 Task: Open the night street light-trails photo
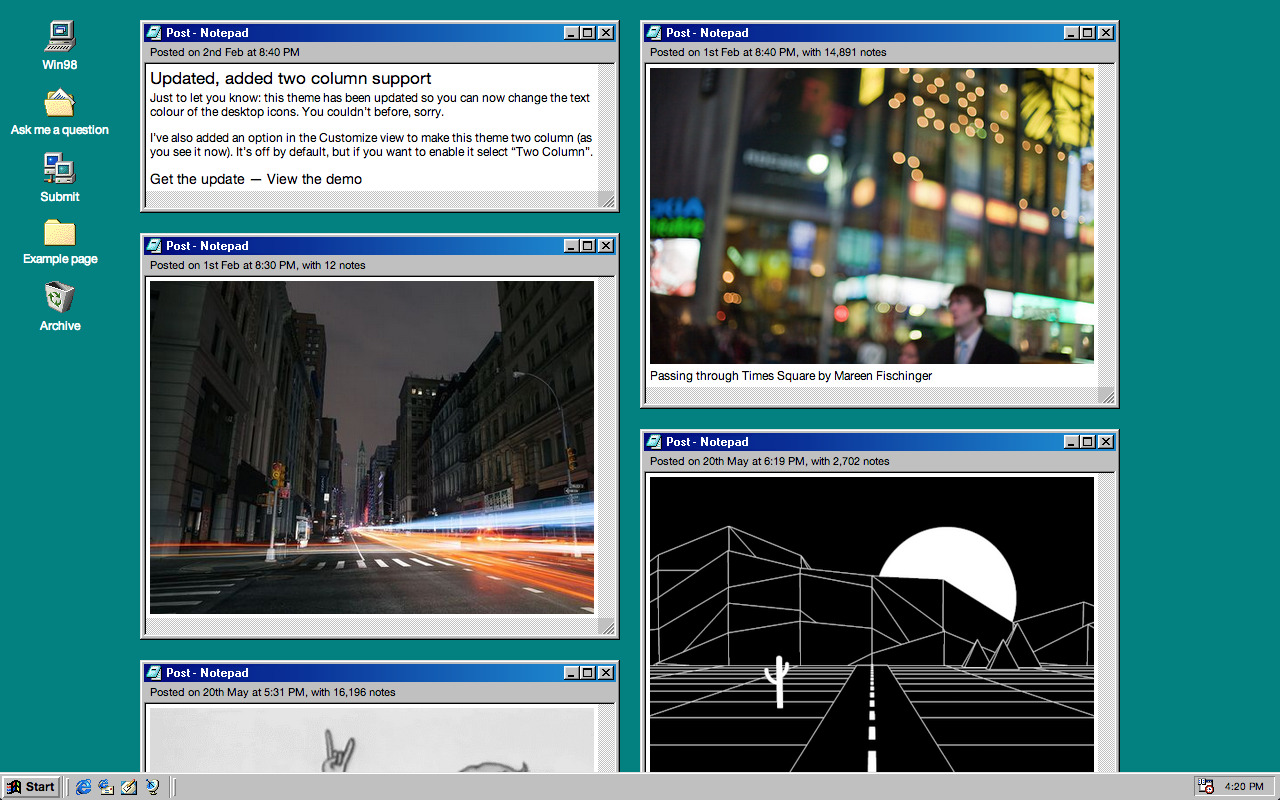pos(372,447)
